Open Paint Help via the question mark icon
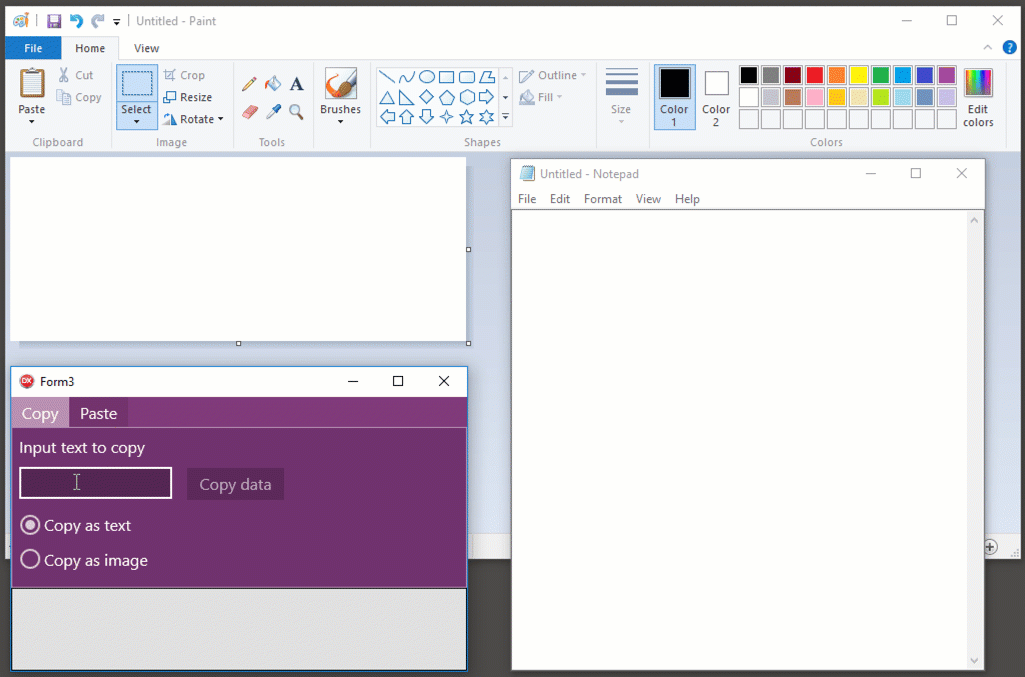Screen dimensions: 1025x677 (1009, 48)
